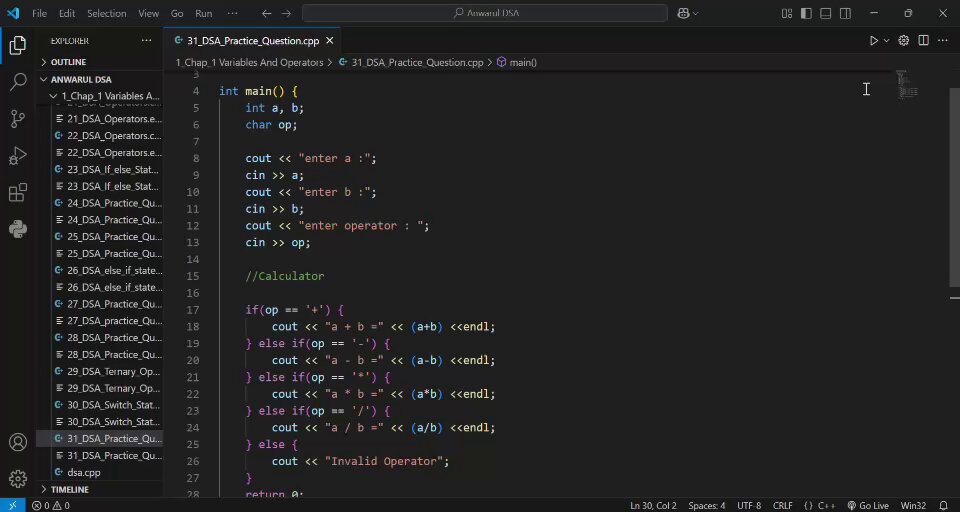The image size is (960, 512).
Task: Go forward with the right arrow
Action: coord(286,13)
